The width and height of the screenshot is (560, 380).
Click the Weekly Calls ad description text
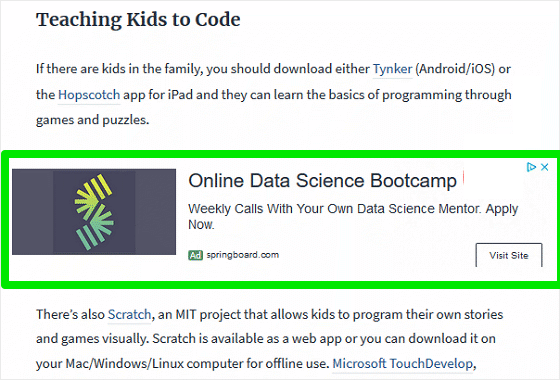click(x=353, y=216)
